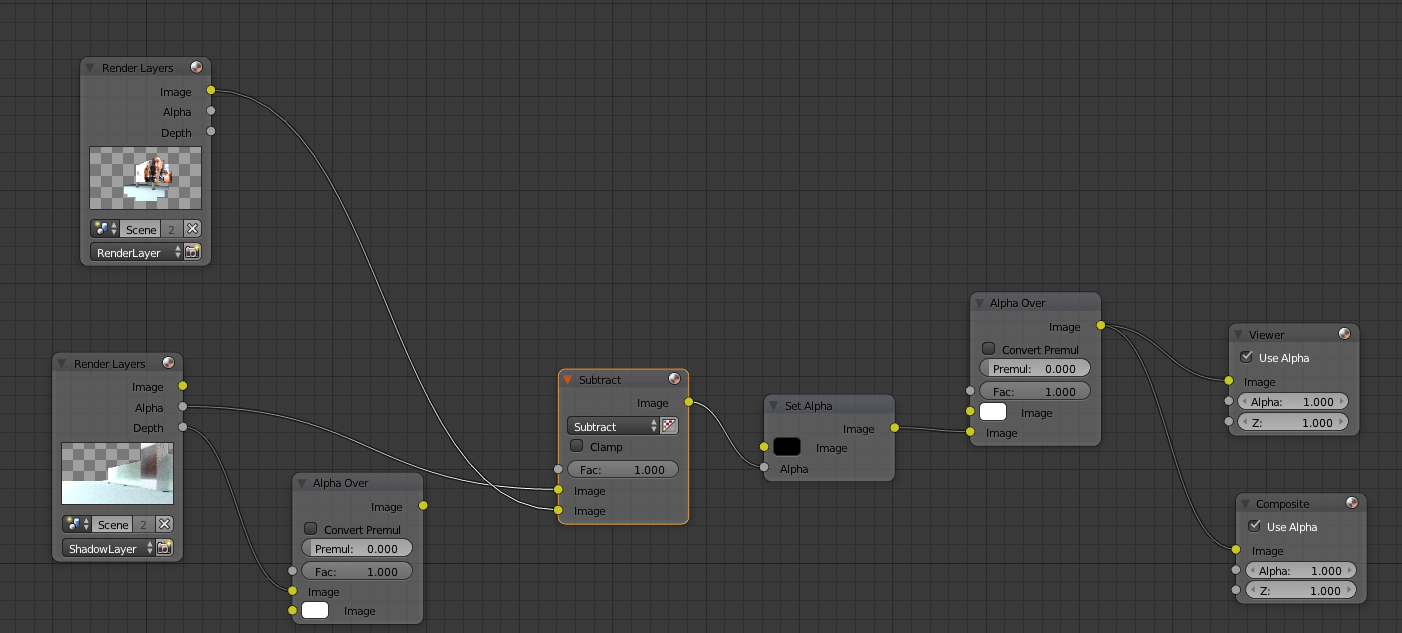Open black color swatch in Set Alpha node
Image resolution: width=1402 pixels, height=633 pixels.
pyautogui.click(x=787, y=447)
